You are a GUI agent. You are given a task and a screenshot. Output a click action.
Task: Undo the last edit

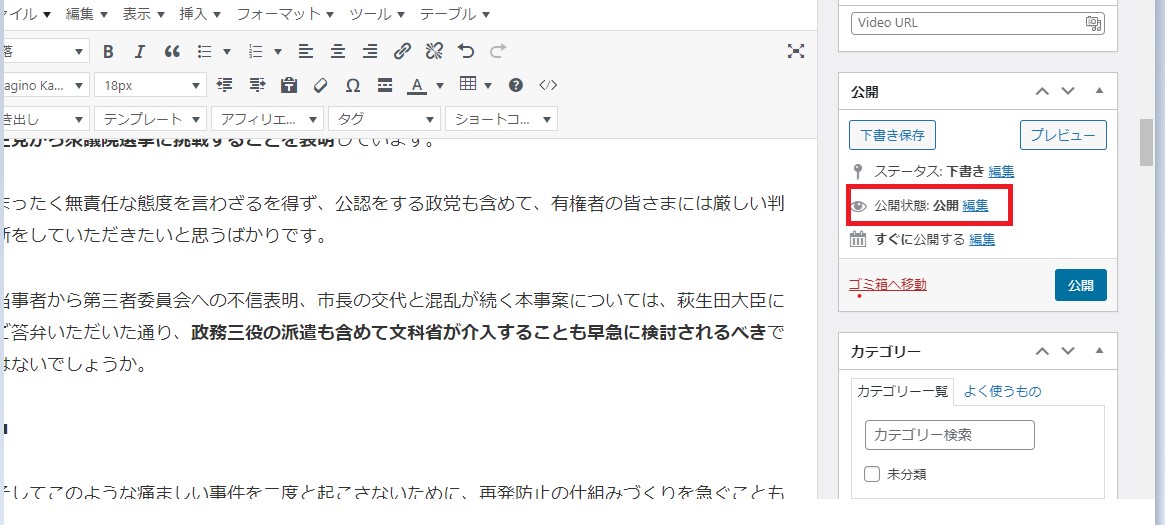click(465, 51)
